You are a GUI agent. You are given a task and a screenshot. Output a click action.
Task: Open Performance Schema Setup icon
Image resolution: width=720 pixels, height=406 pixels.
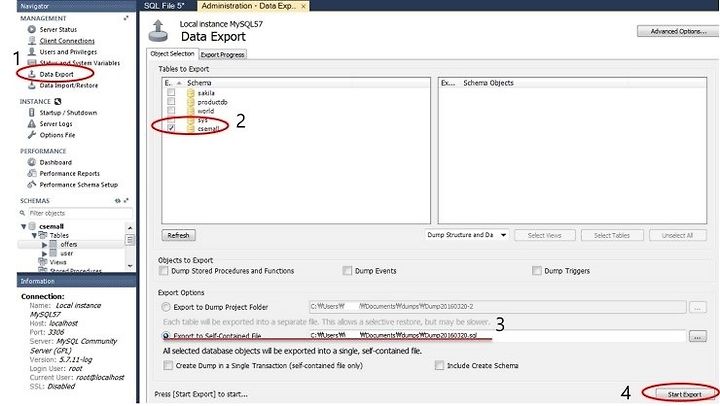tap(32, 184)
